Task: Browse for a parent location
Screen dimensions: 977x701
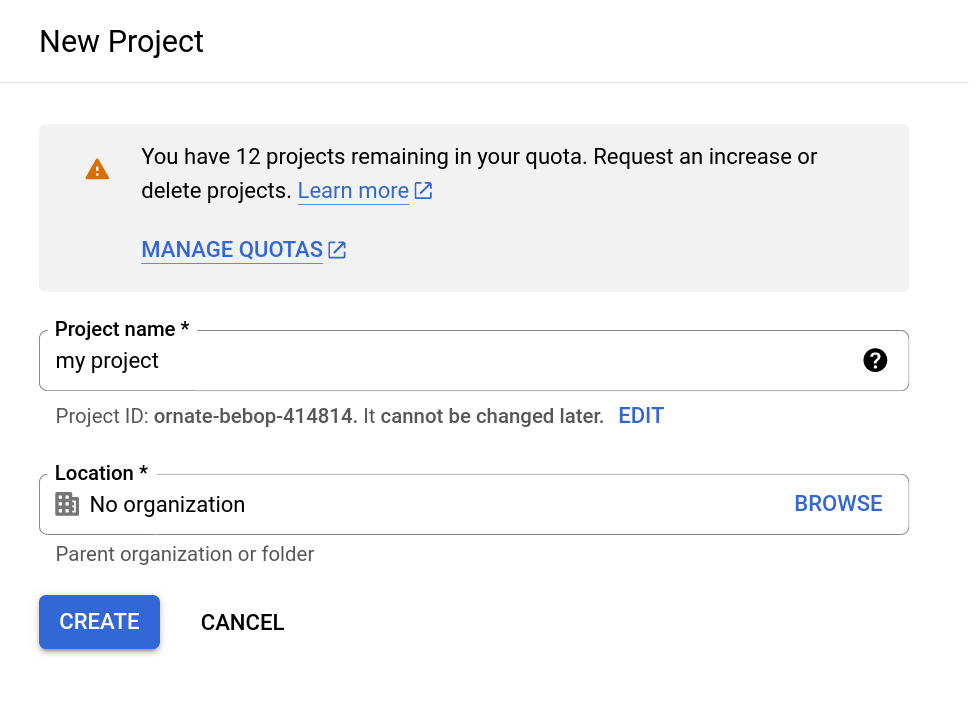Action: (838, 504)
